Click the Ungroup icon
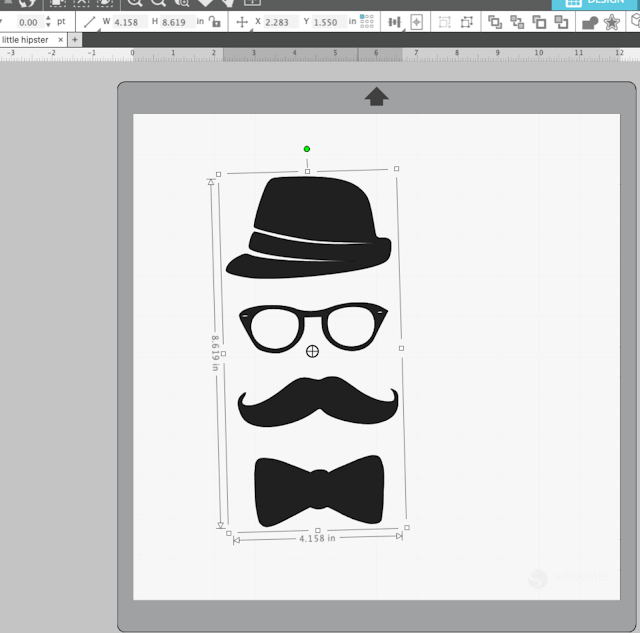Viewport: 640px width, 633px height. (x=467, y=22)
